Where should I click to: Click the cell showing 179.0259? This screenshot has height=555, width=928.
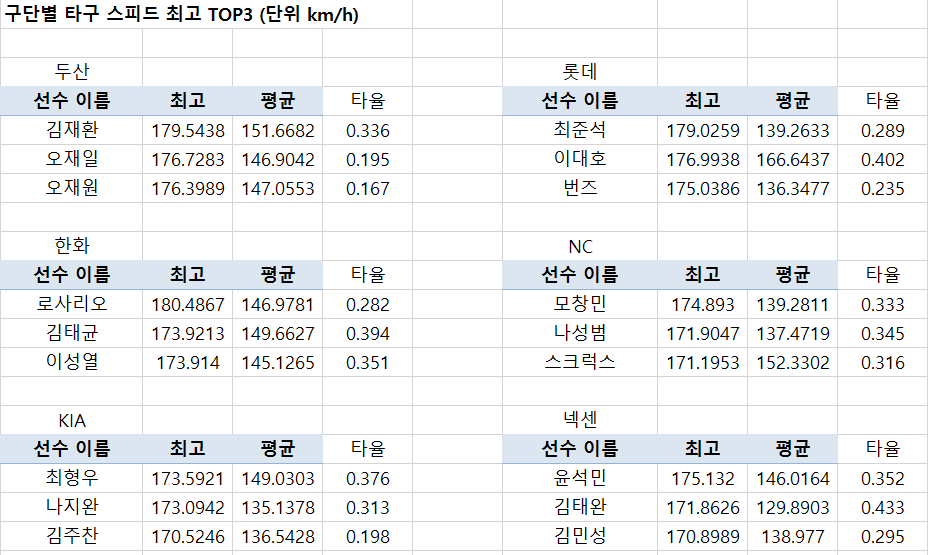pos(703,130)
